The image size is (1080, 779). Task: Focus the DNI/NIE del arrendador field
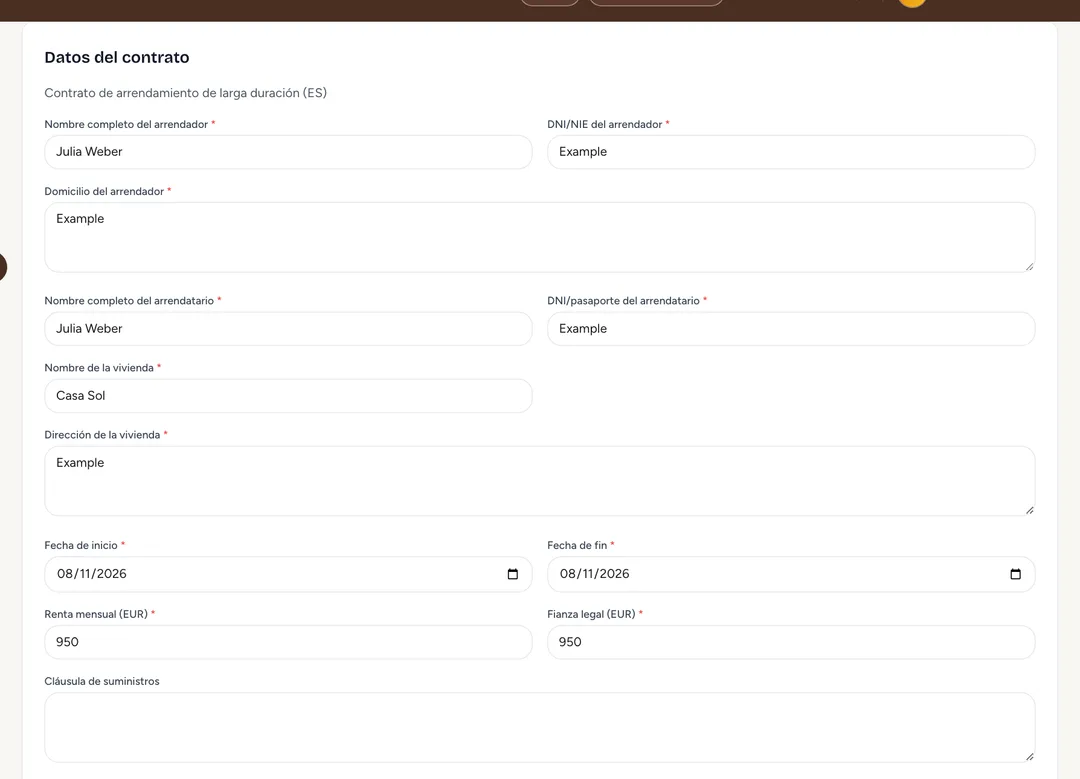tap(791, 152)
